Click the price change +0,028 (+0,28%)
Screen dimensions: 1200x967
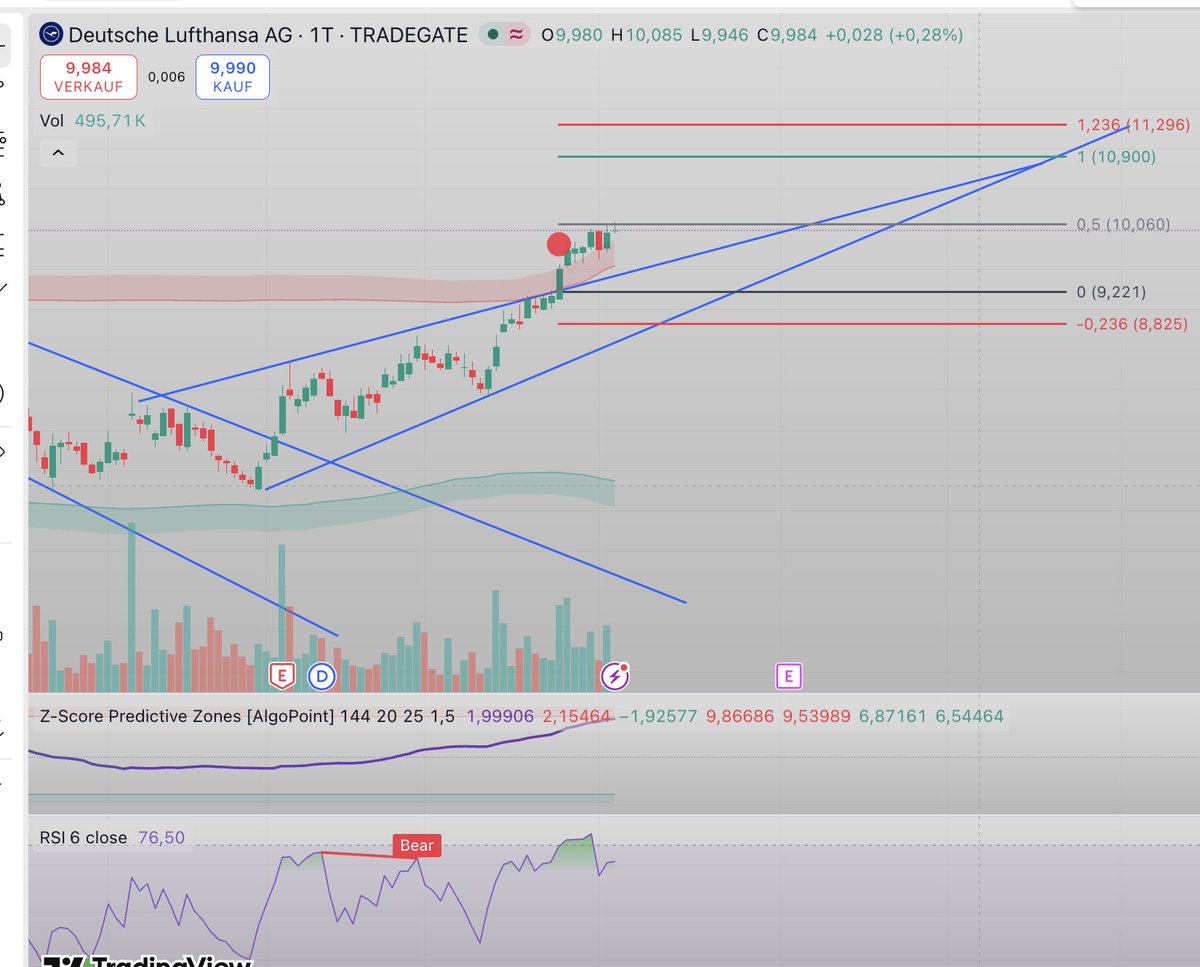click(893, 35)
